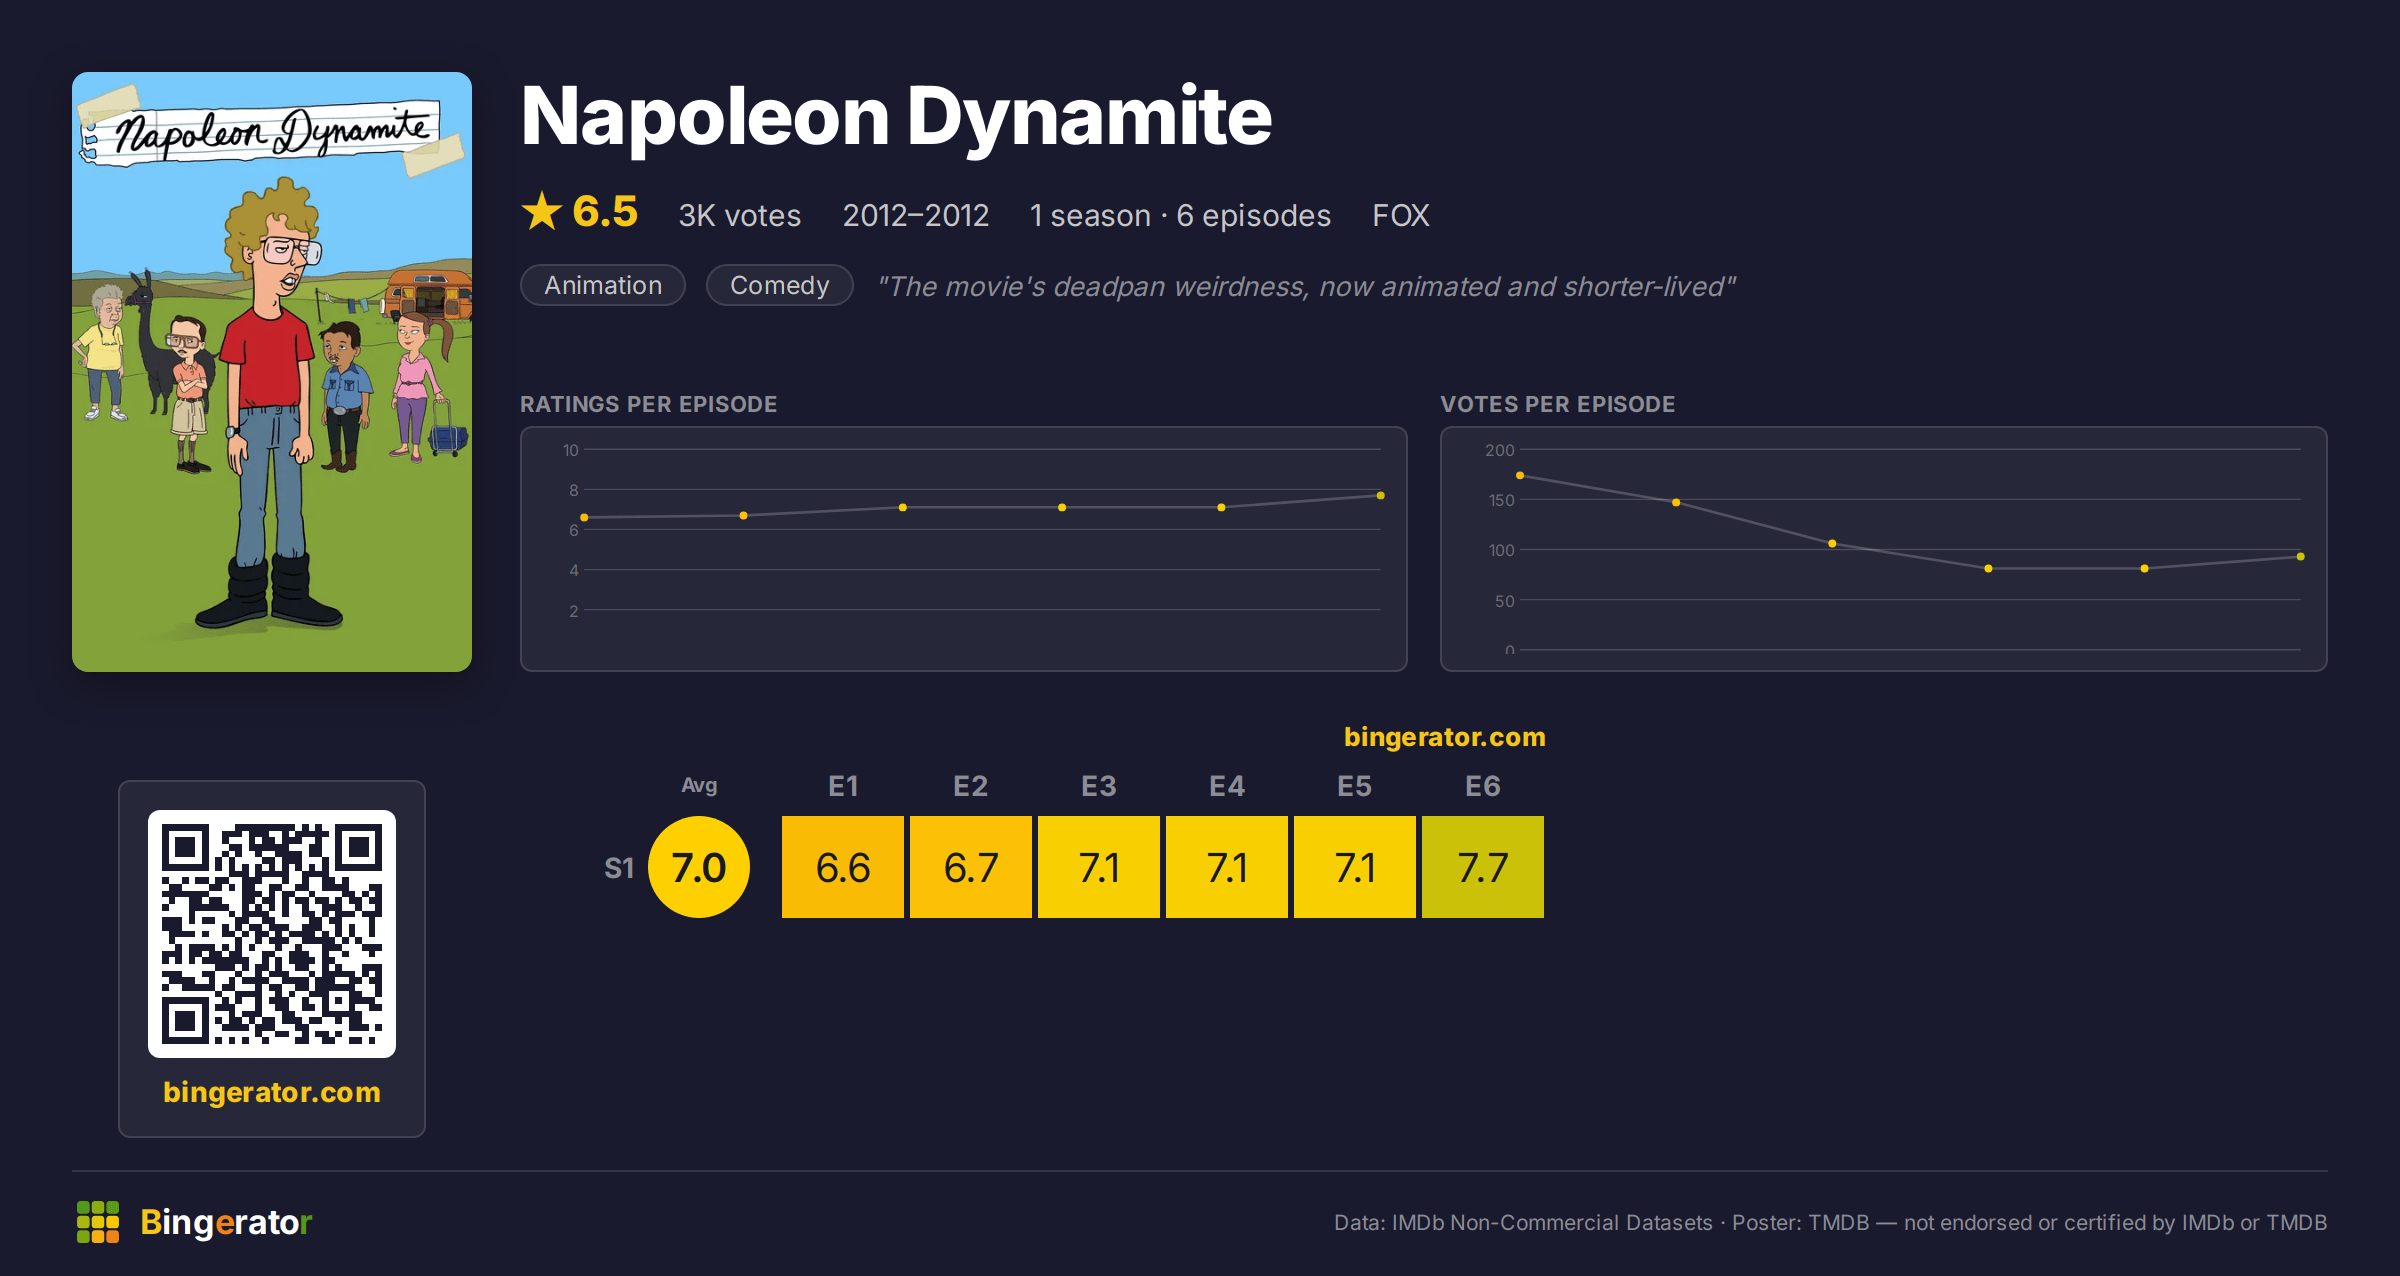This screenshot has width=2400, height=1276.
Task: Select episode E6 rating tile 7.7
Action: 1483,867
